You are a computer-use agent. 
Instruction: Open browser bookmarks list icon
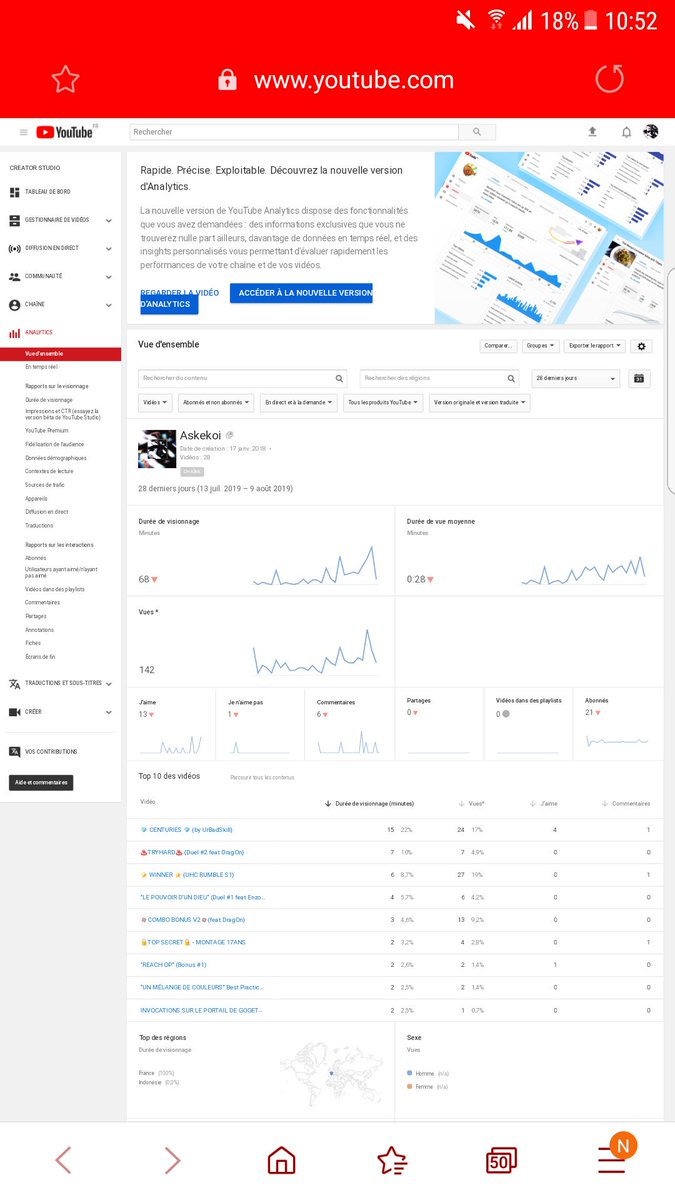392,1160
